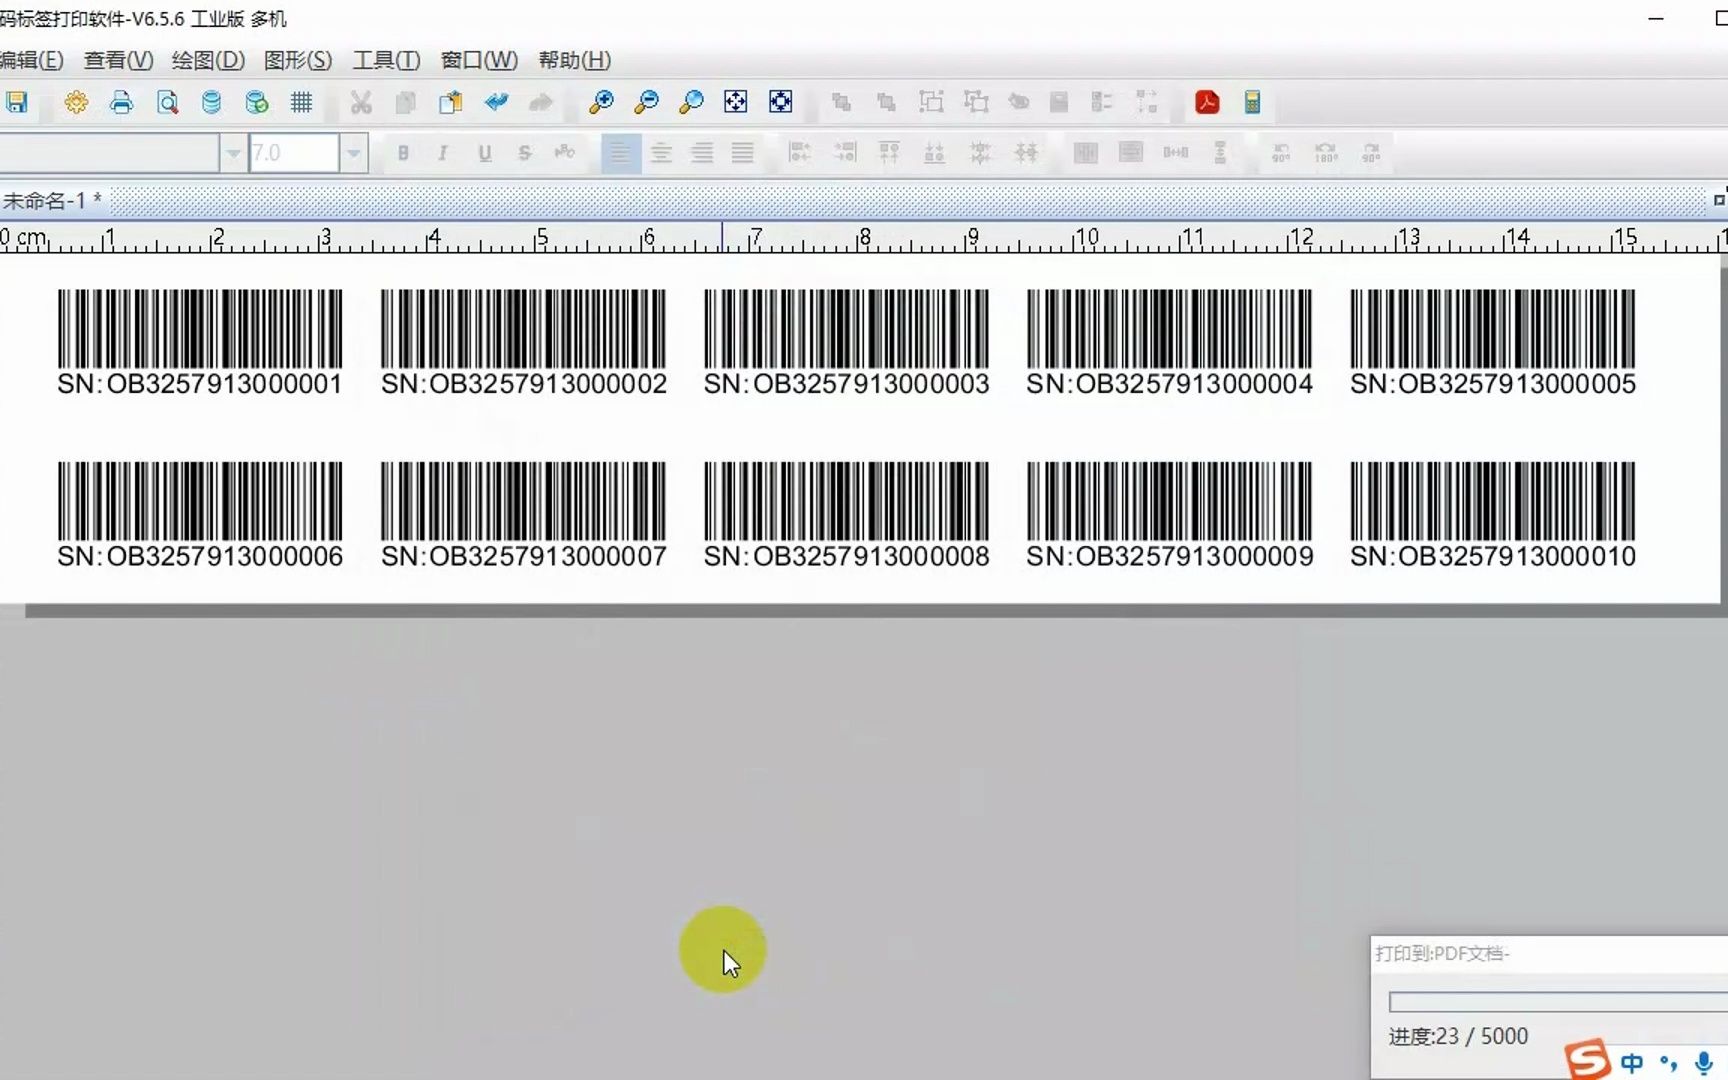Click inward arrows zoom fit icon

(x=781, y=102)
